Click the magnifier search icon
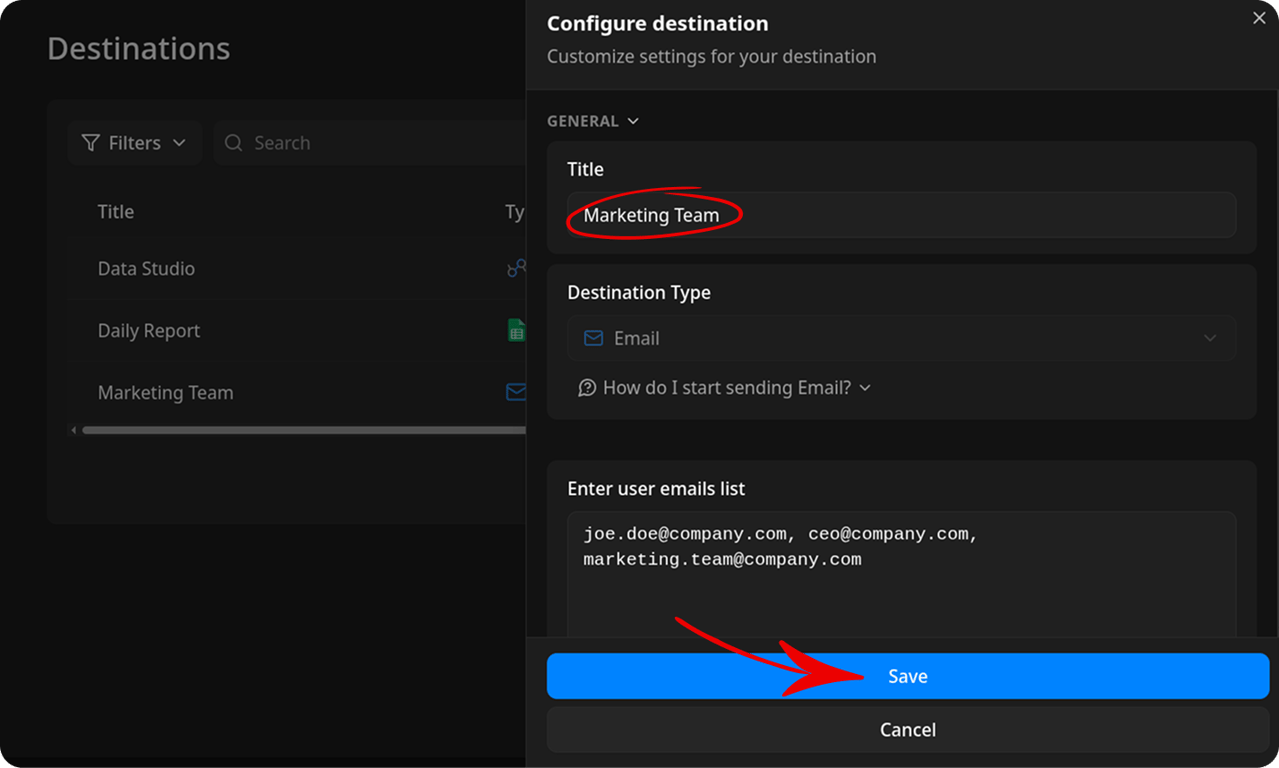Image resolution: width=1279 pixels, height=768 pixels. click(234, 143)
